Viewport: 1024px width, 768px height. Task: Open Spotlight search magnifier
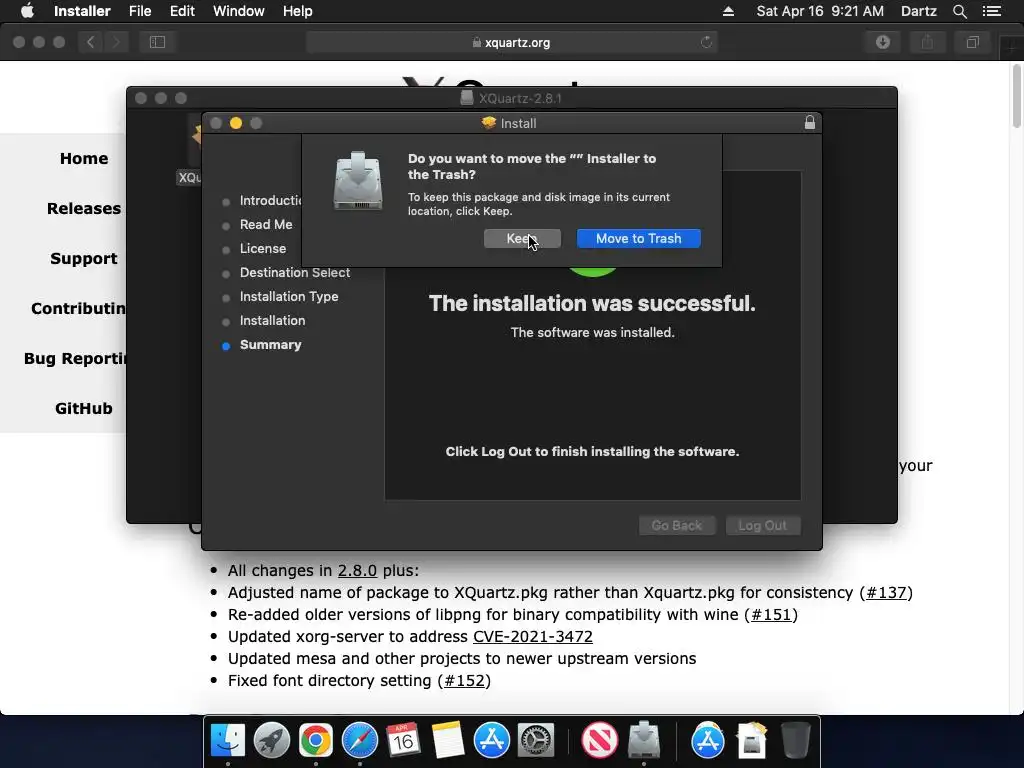pos(959,11)
